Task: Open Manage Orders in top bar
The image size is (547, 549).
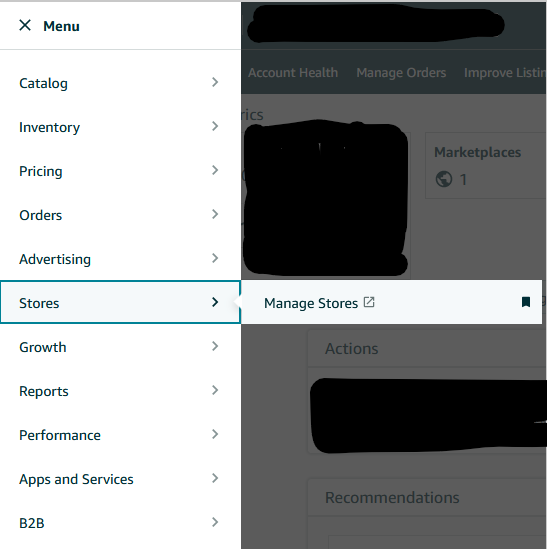Action: pos(401,72)
